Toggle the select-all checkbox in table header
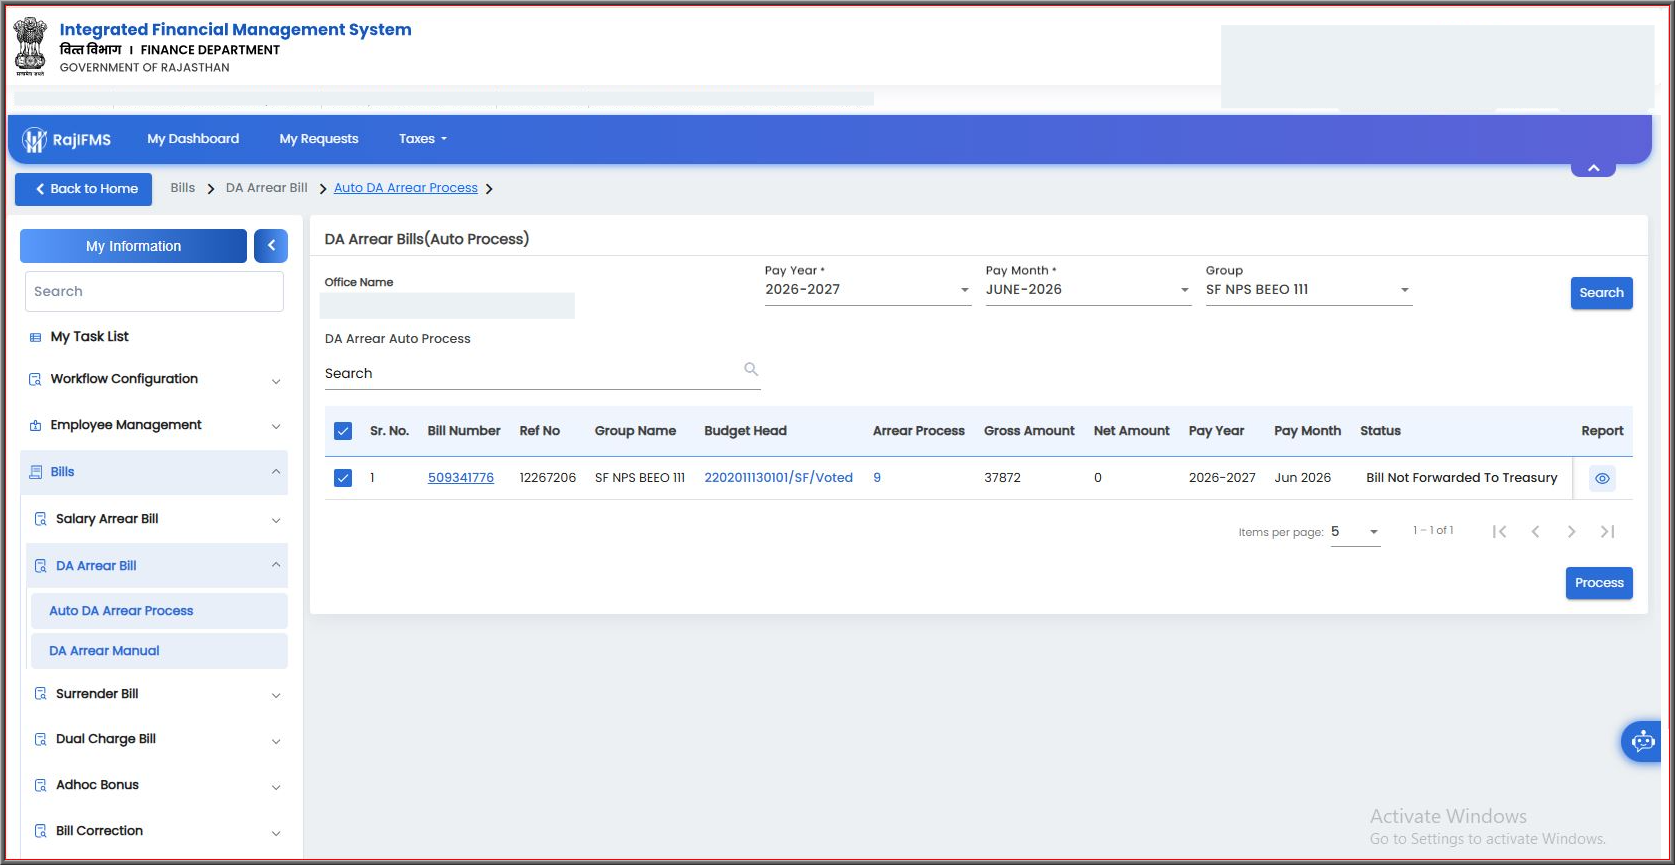Screen dimensions: 1675x865 click(343, 431)
